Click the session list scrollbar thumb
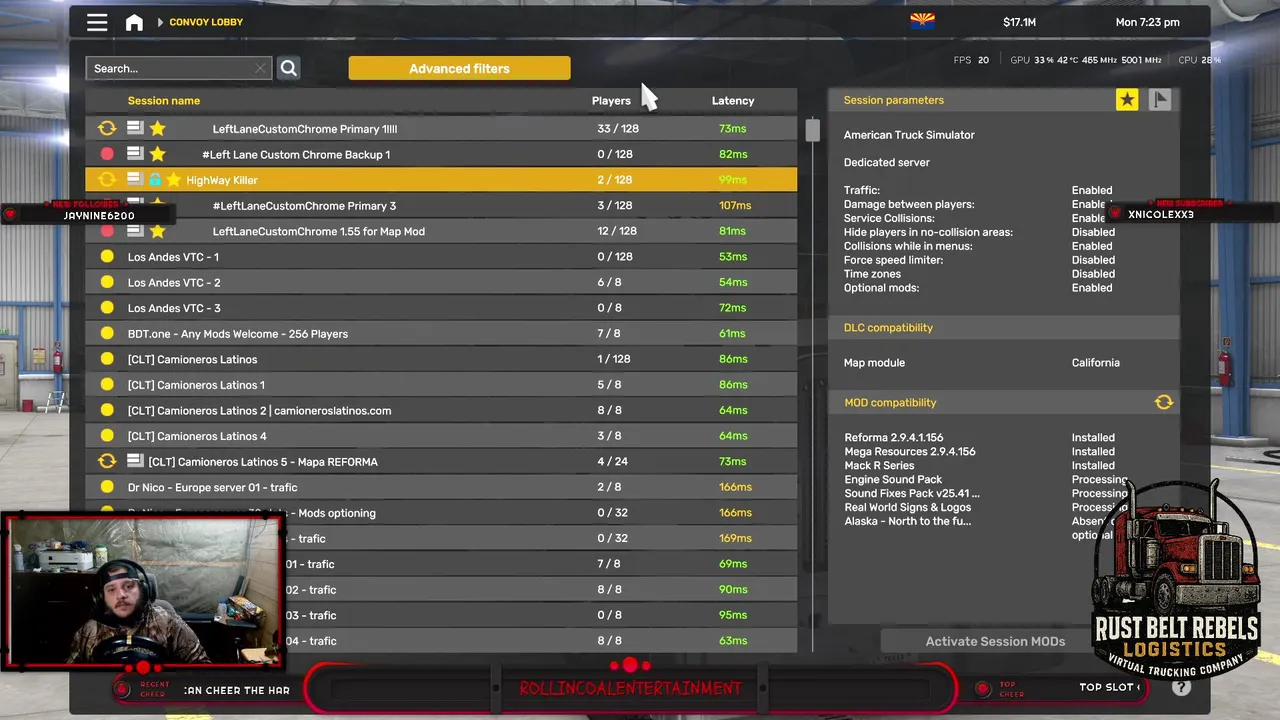Image resolution: width=1280 pixels, height=720 pixels. pos(812,129)
